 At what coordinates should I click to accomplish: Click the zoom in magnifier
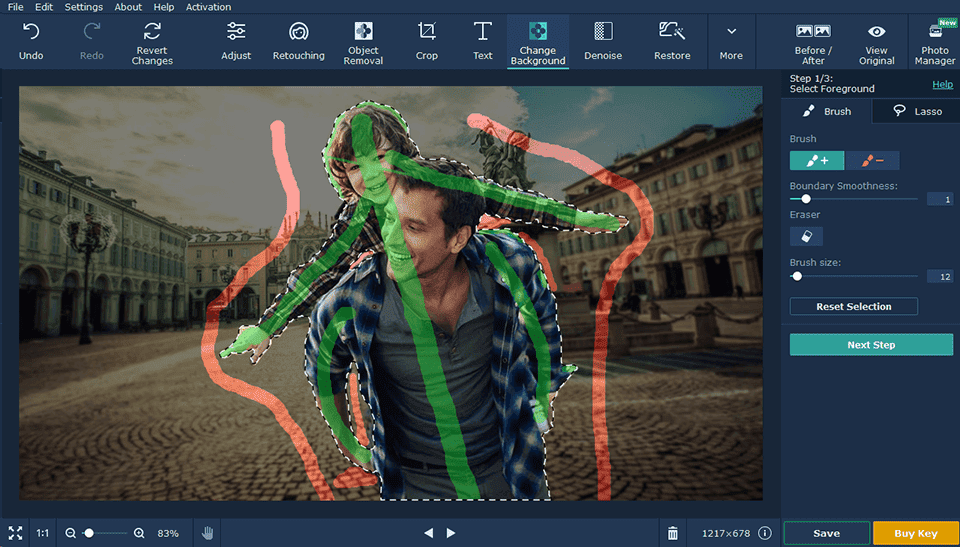tap(139, 533)
